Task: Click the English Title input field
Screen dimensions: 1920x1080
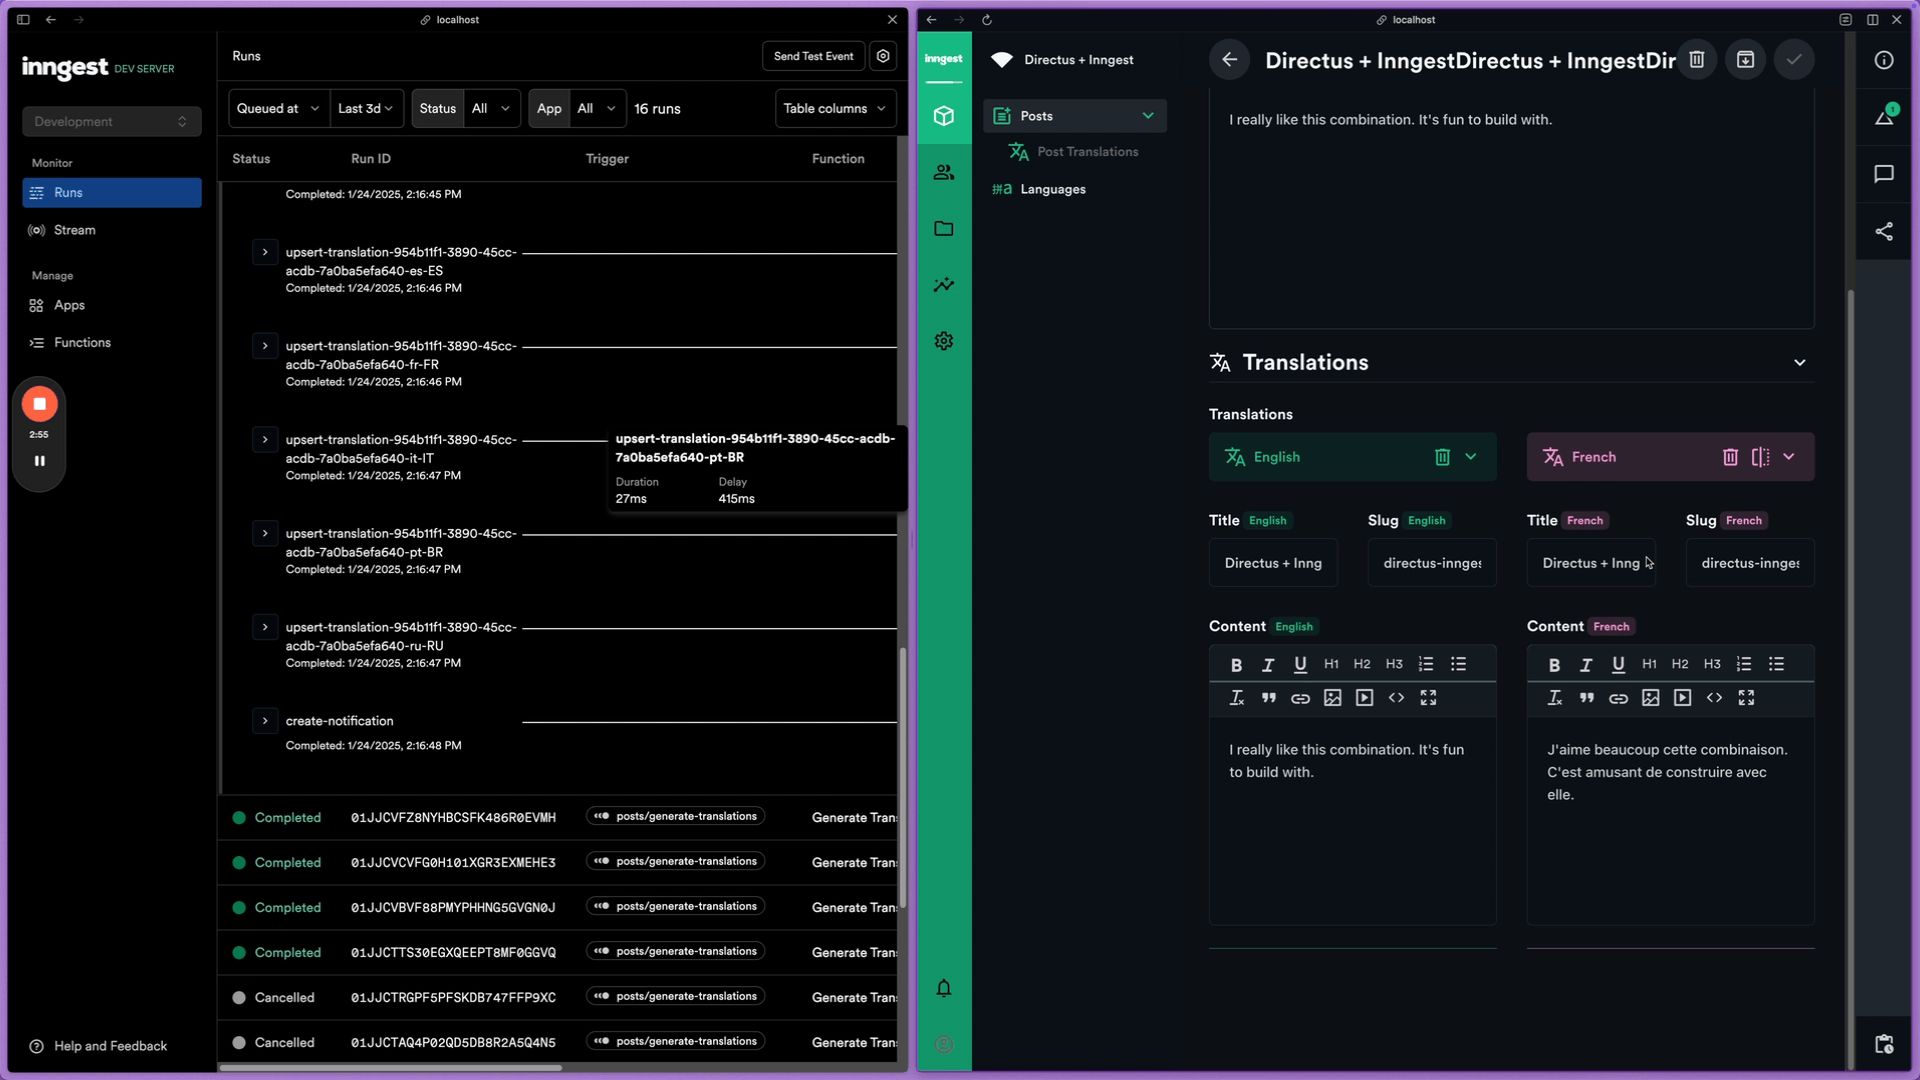Action: tap(1272, 563)
